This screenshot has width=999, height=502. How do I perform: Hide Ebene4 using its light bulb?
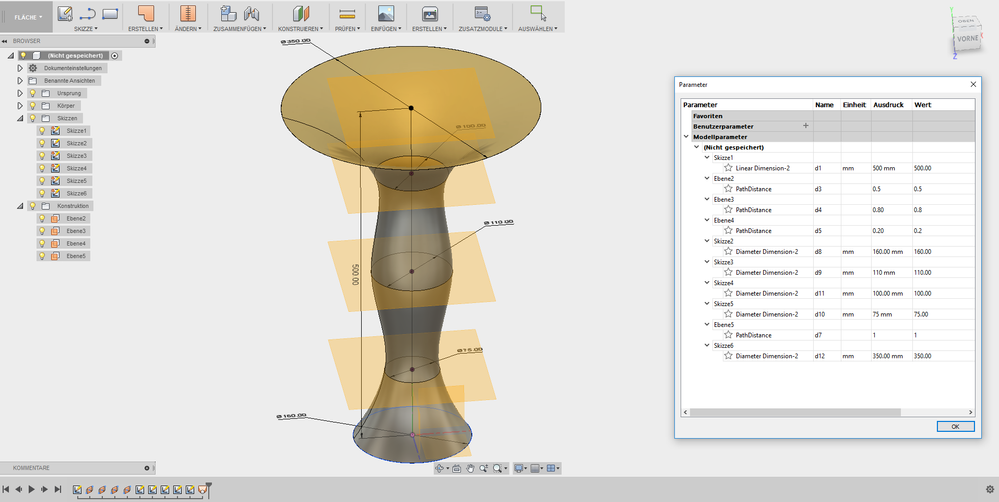(42, 243)
